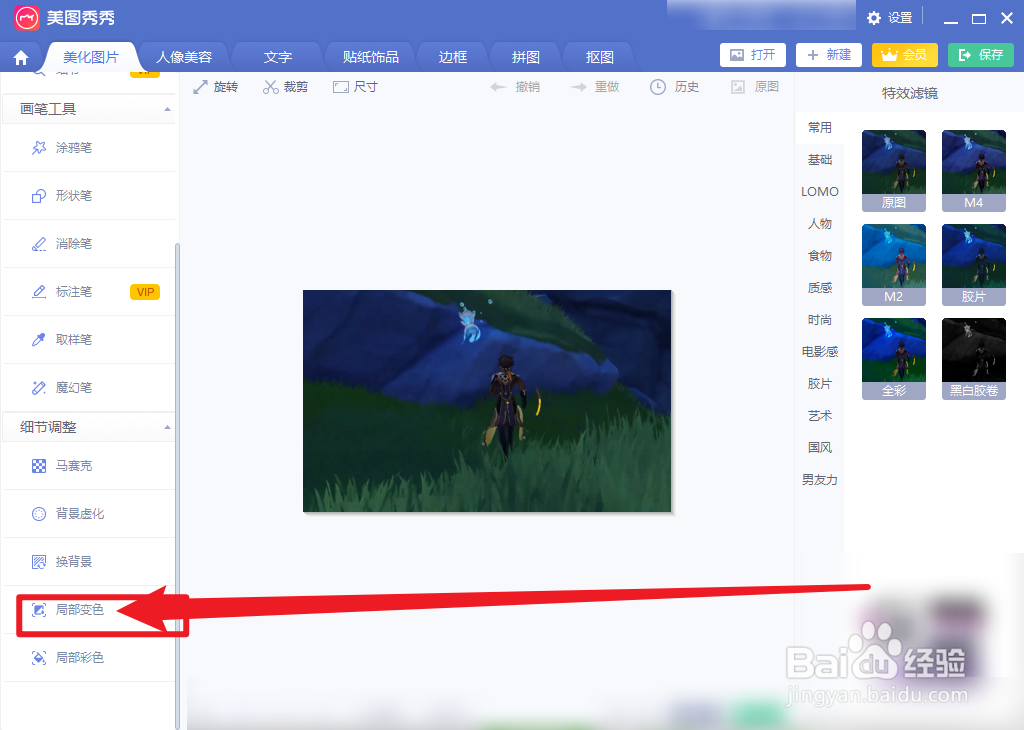1024x730 pixels.
Task: Select the 时尚 filter category
Action: 820,320
